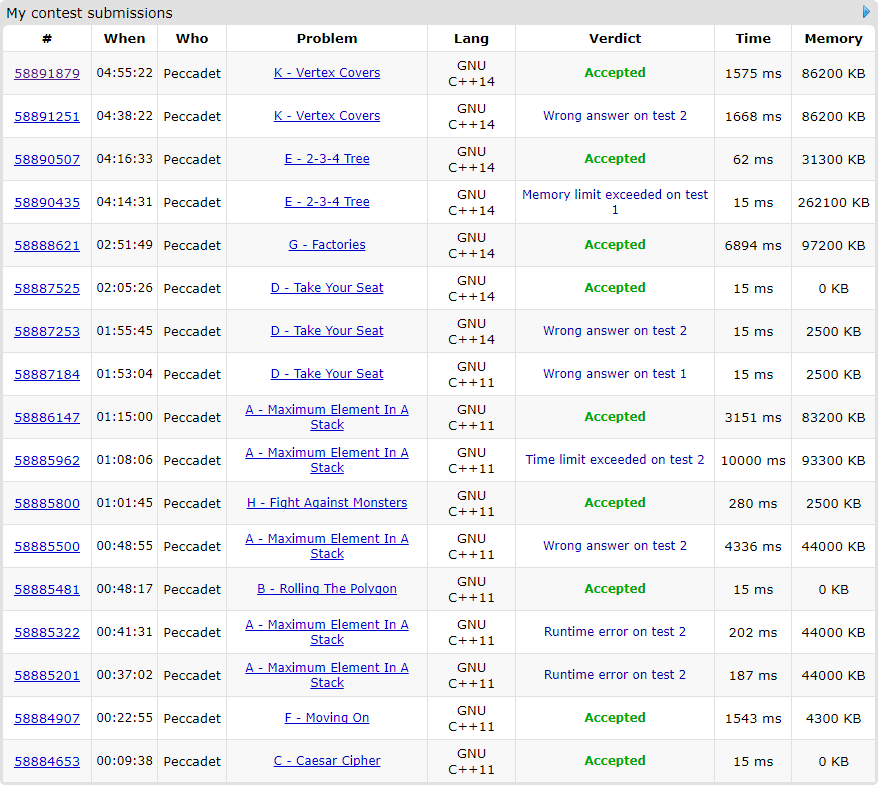
Task: Click the Verdict column header
Action: 615,38
